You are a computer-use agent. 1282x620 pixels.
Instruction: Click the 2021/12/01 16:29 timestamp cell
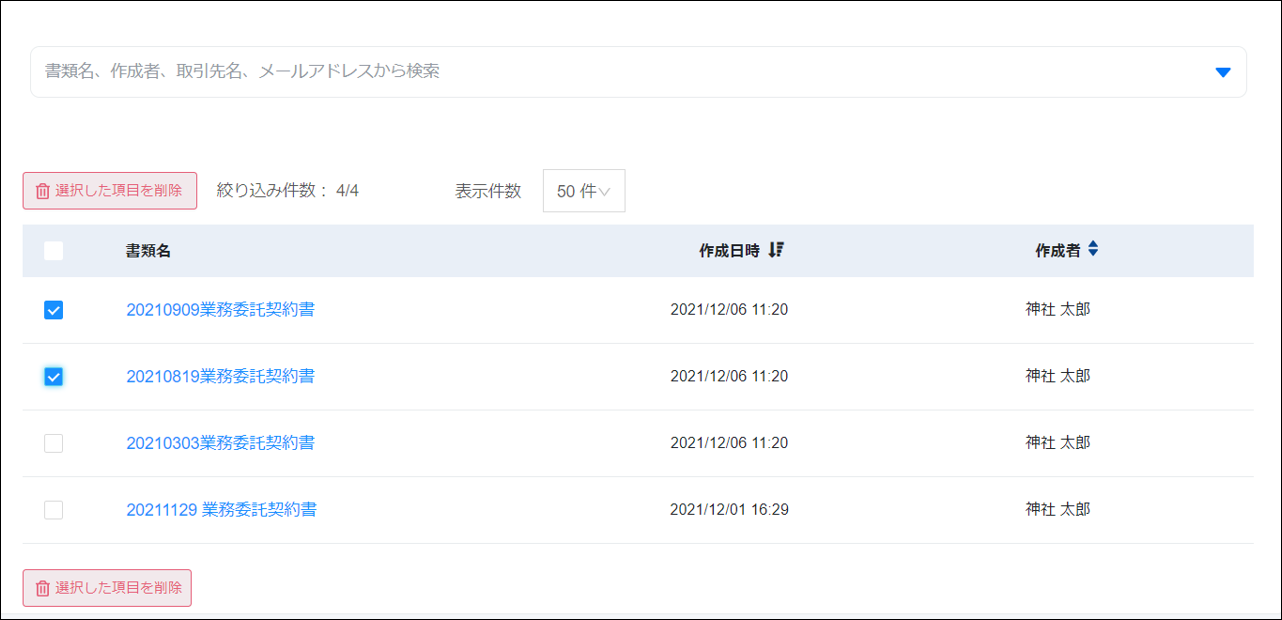tap(729, 510)
